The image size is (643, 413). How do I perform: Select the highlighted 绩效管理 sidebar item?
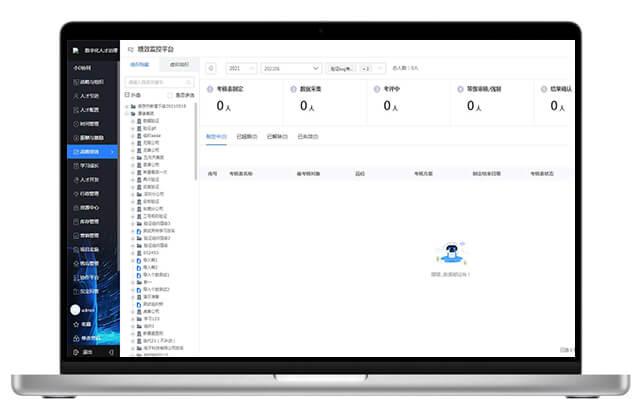[x=90, y=152]
